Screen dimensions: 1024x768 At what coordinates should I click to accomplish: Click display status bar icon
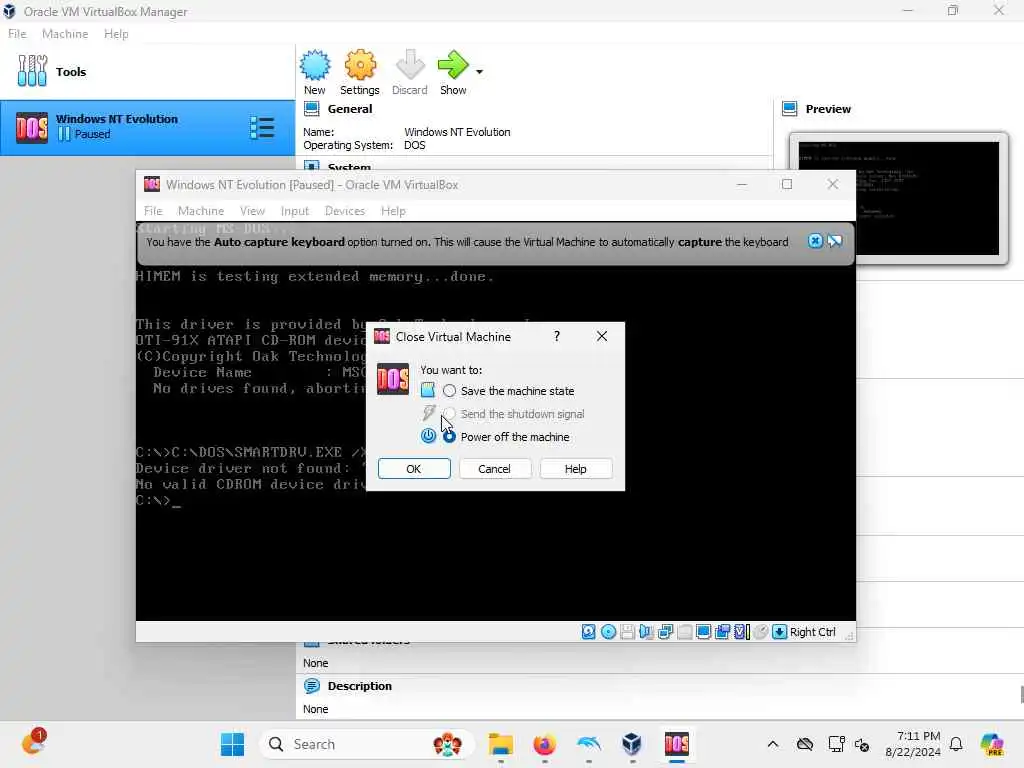703,632
